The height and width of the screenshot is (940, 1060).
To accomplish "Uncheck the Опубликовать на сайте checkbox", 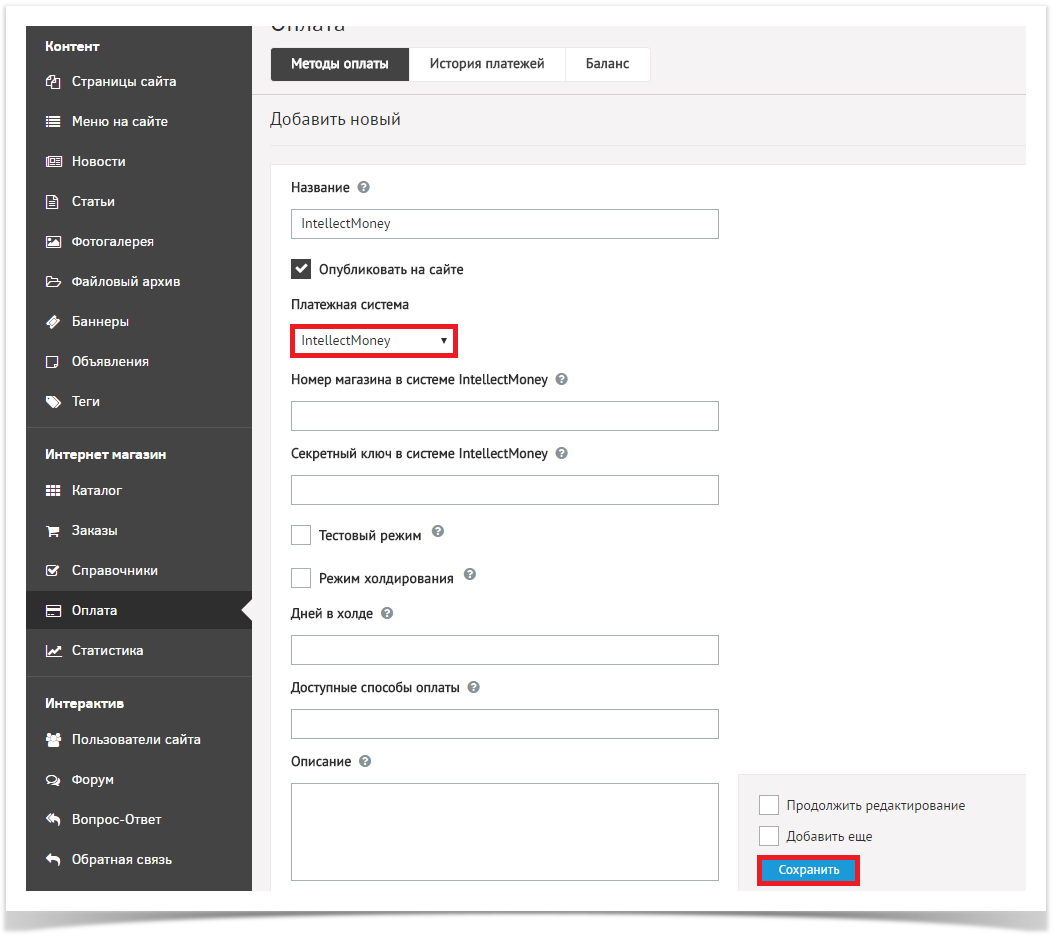I will 301,269.
